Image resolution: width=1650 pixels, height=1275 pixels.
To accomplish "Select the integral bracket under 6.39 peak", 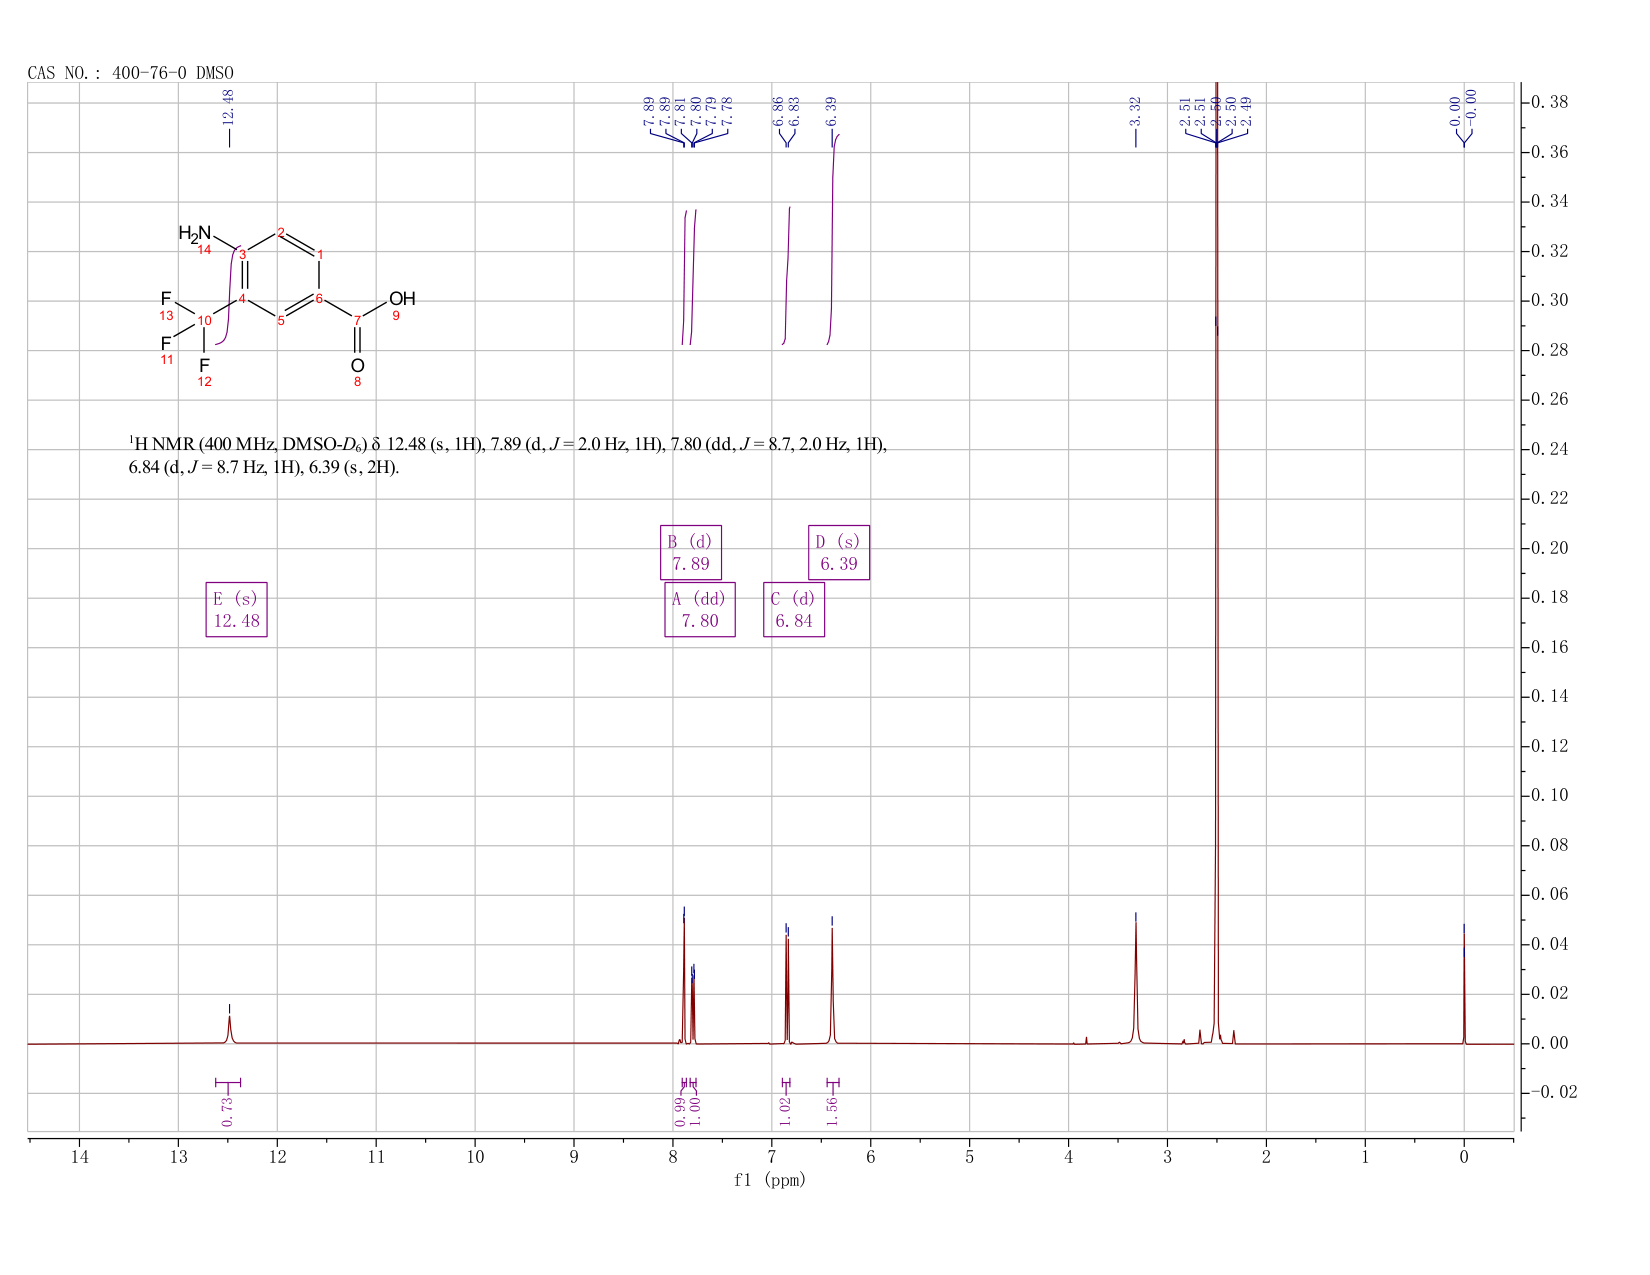I will [x=833, y=1082].
